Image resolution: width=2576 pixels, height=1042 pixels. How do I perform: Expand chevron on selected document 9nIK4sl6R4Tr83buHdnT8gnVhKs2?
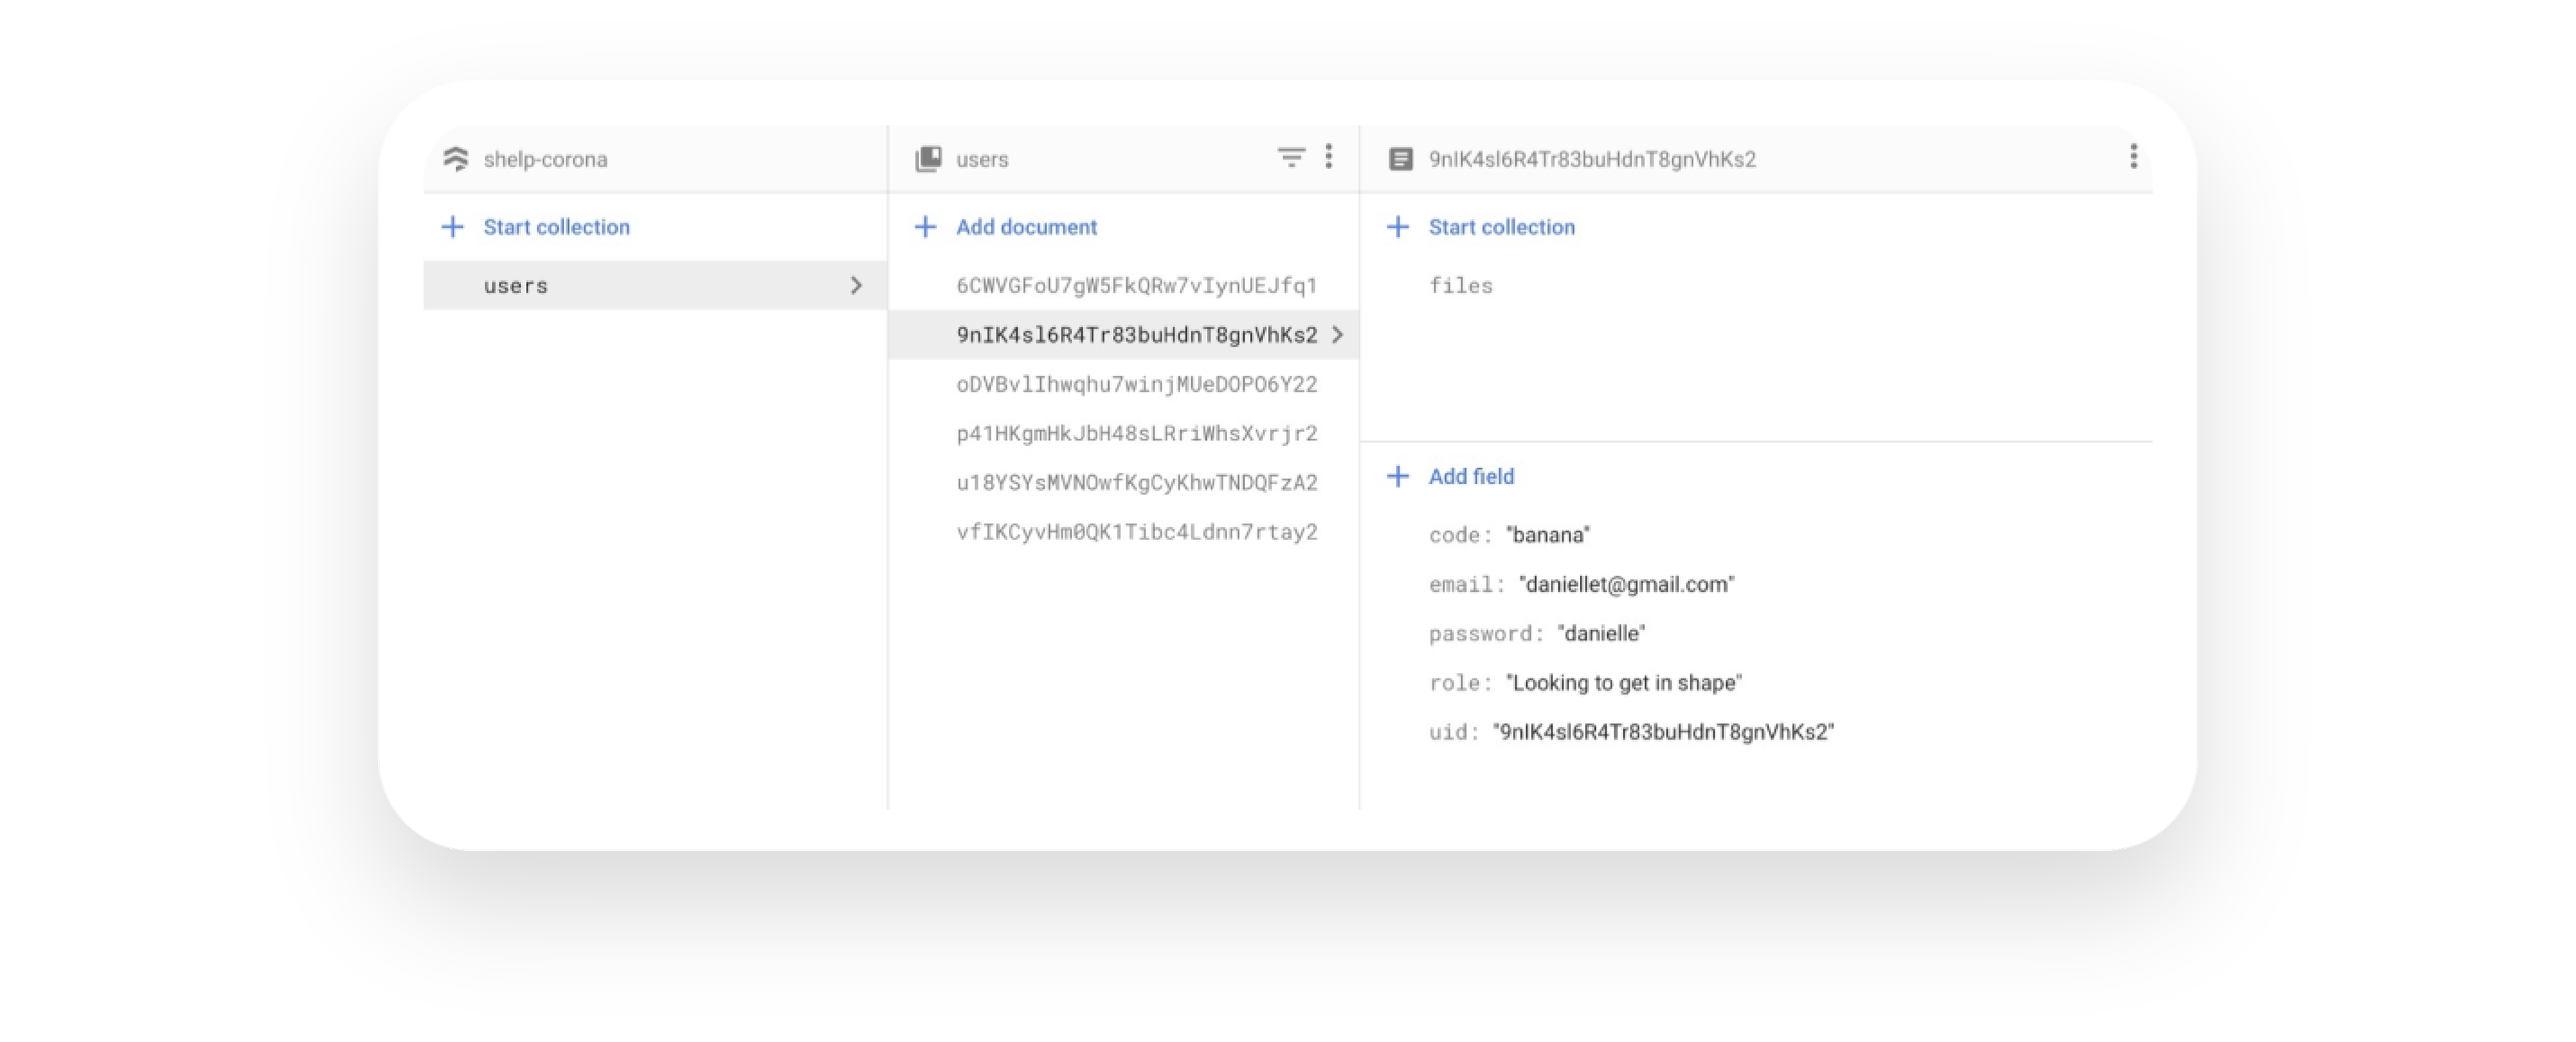[x=1338, y=335]
